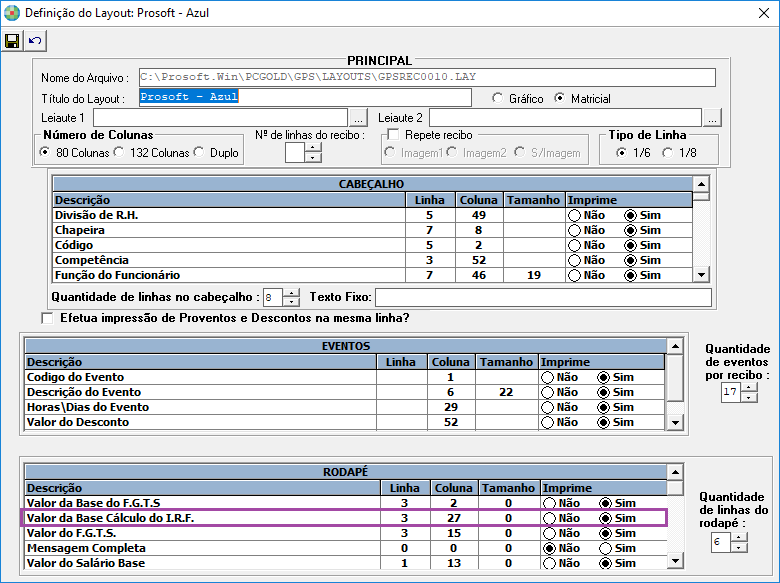
Task: Click the Texto Fixo input field
Action: pos(543,297)
